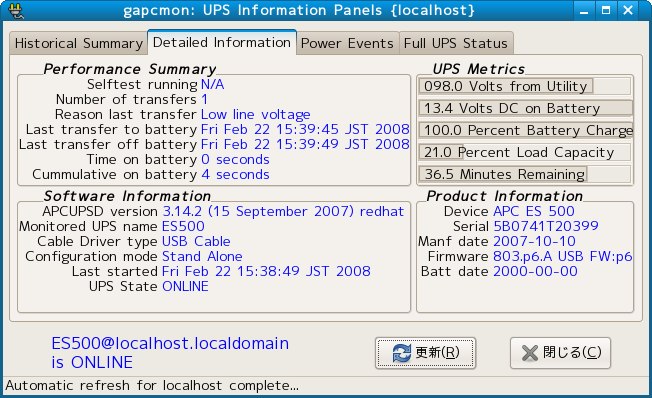Maximize the gapcmon window
Screen dimensions: 652x398
[x=606, y=10]
